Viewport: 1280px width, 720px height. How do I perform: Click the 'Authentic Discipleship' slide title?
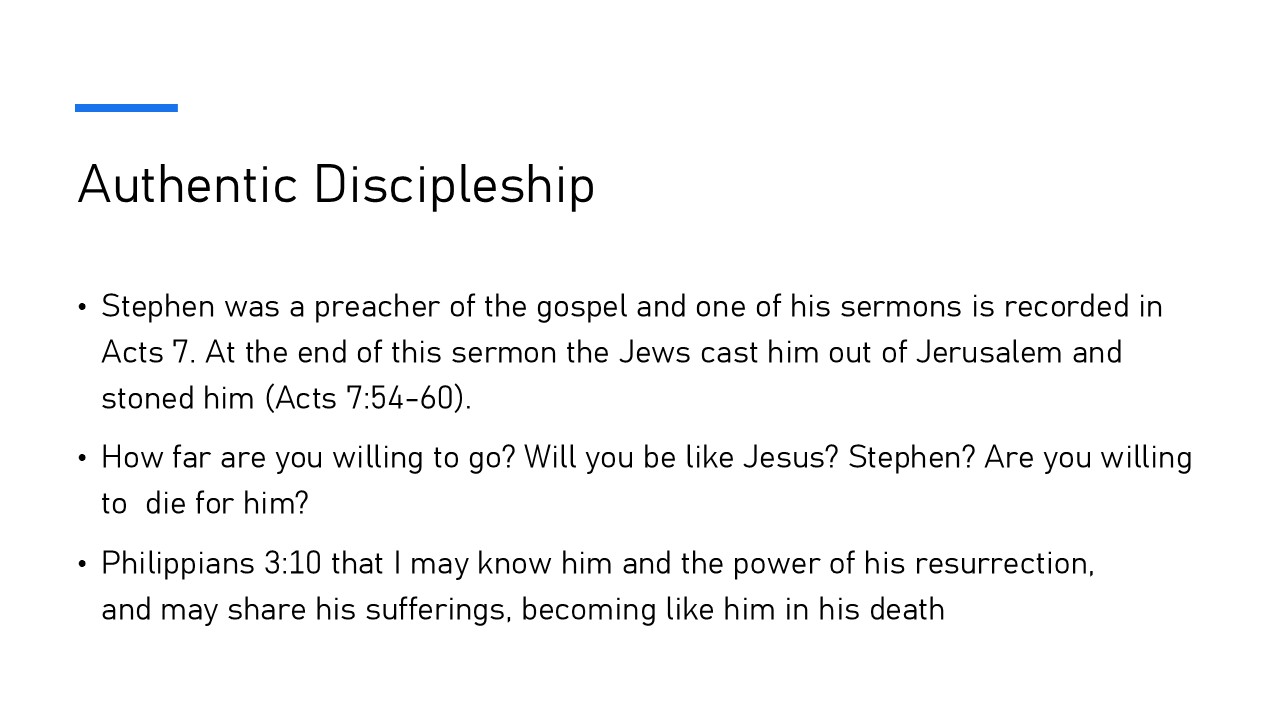click(336, 185)
